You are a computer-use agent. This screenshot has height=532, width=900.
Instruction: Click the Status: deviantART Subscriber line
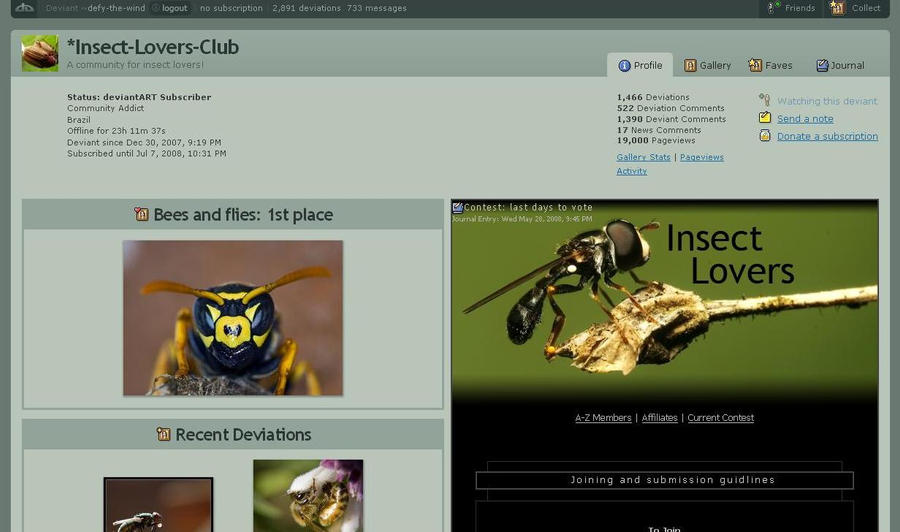[139, 97]
